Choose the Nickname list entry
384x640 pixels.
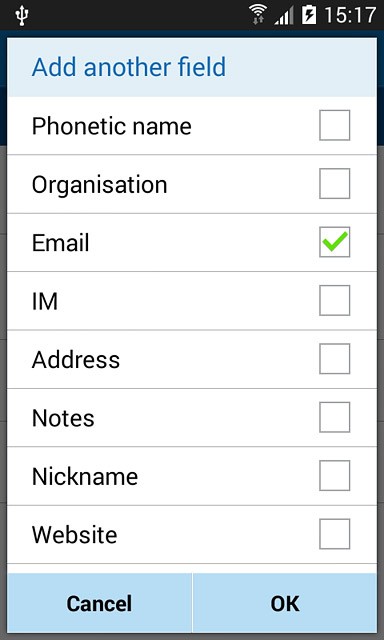tap(192, 476)
